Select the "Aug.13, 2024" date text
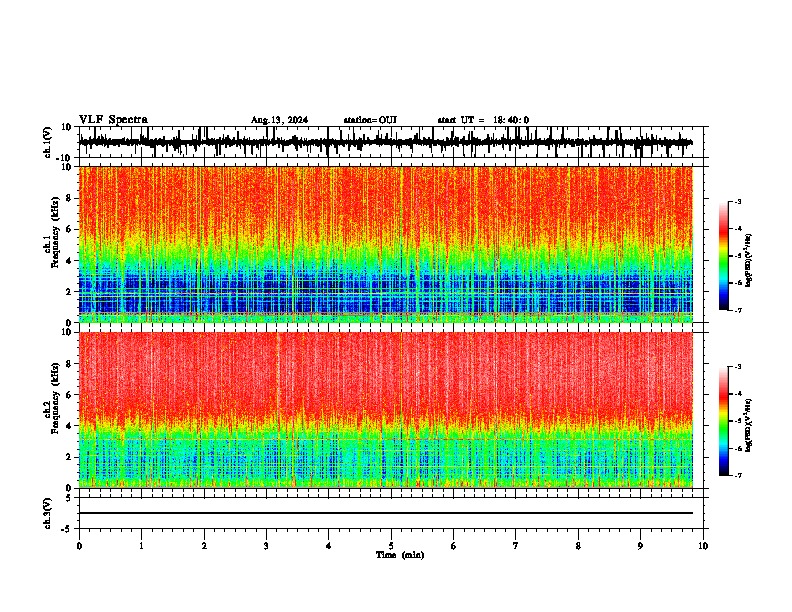Viewport: 792px width, 612px height. click(x=279, y=120)
